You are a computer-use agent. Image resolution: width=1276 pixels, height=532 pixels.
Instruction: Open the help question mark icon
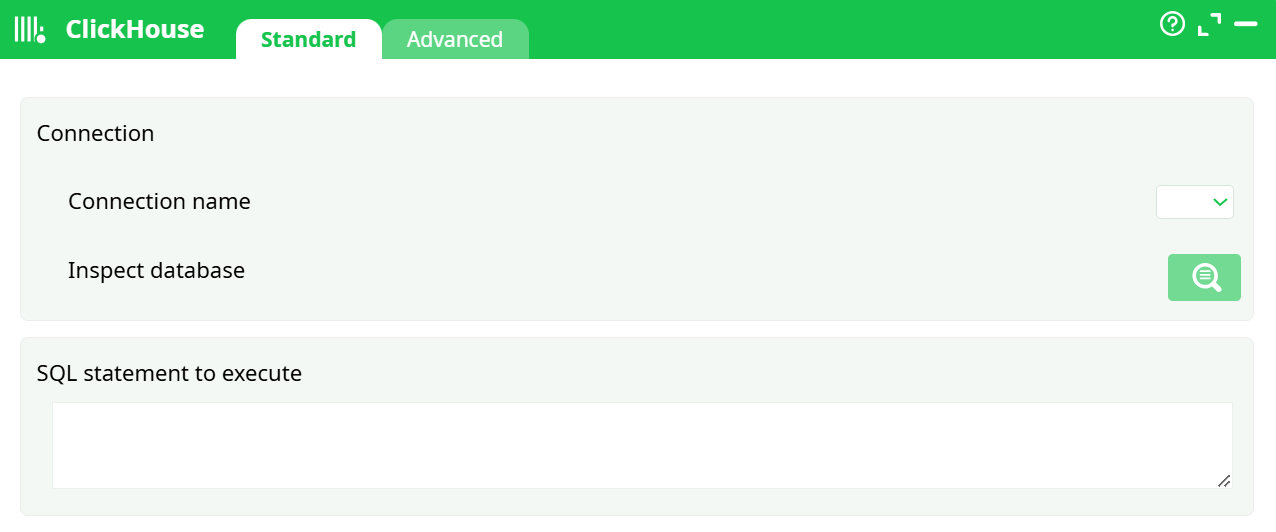pyautogui.click(x=1172, y=24)
